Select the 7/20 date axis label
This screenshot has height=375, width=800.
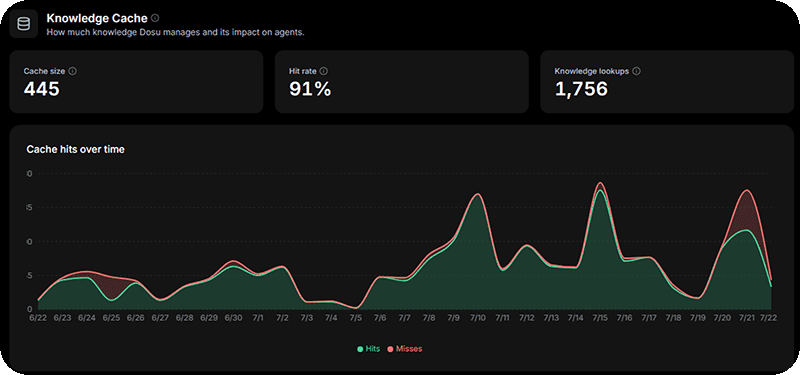click(x=722, y=318)
